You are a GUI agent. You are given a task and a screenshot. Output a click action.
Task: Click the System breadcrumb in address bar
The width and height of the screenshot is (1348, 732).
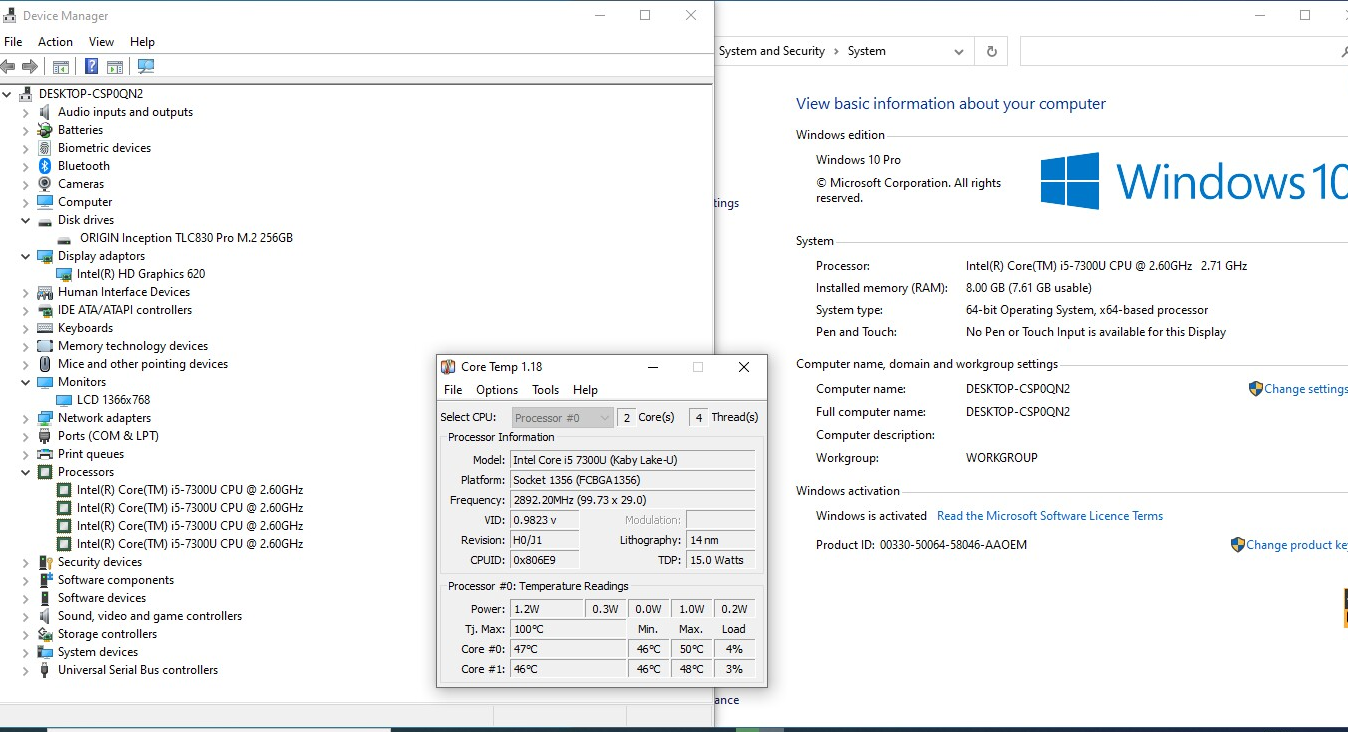pyautogui.click(x=866, y=51)
